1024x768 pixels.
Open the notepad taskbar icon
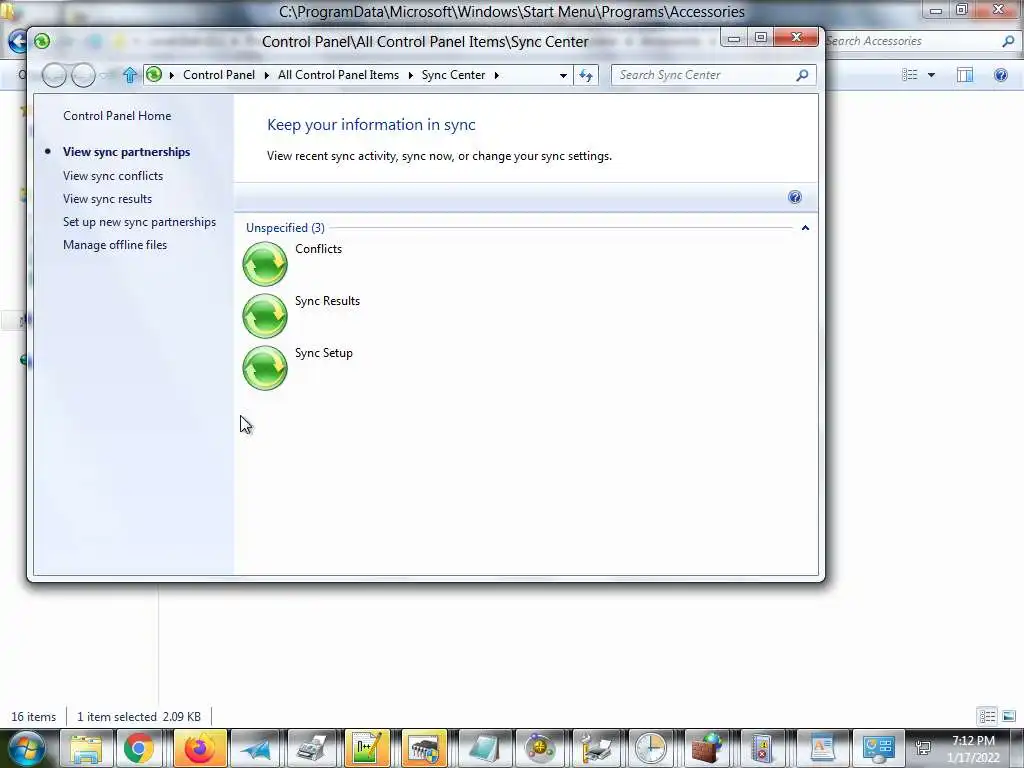point(483,748)
